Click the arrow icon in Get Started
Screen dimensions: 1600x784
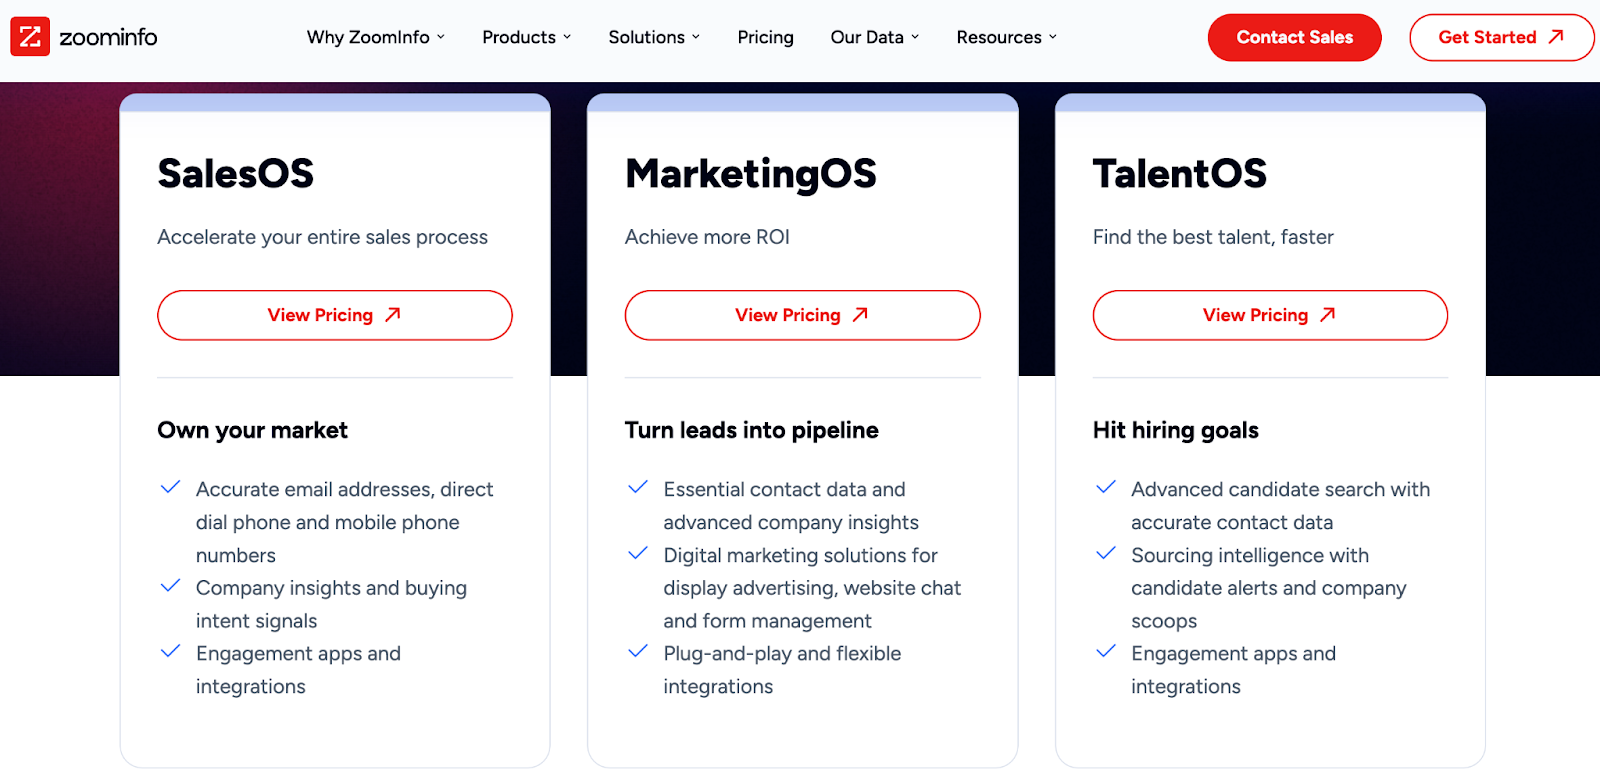click(x=1556, y=37)
